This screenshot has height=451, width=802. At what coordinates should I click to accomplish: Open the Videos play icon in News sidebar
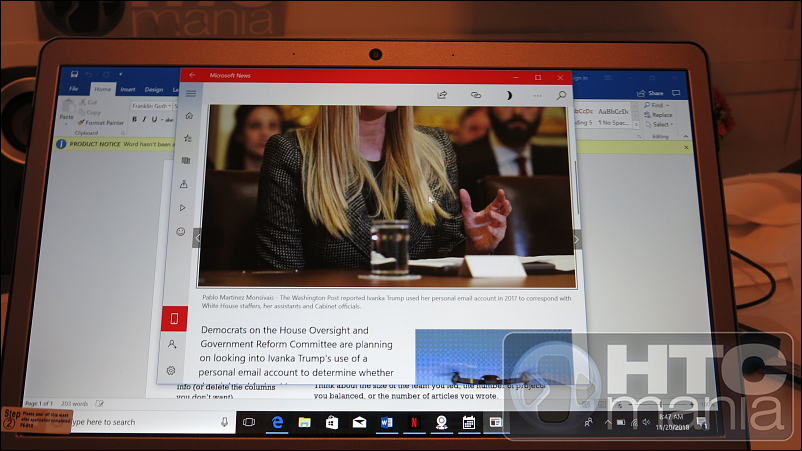click(182, 208)
